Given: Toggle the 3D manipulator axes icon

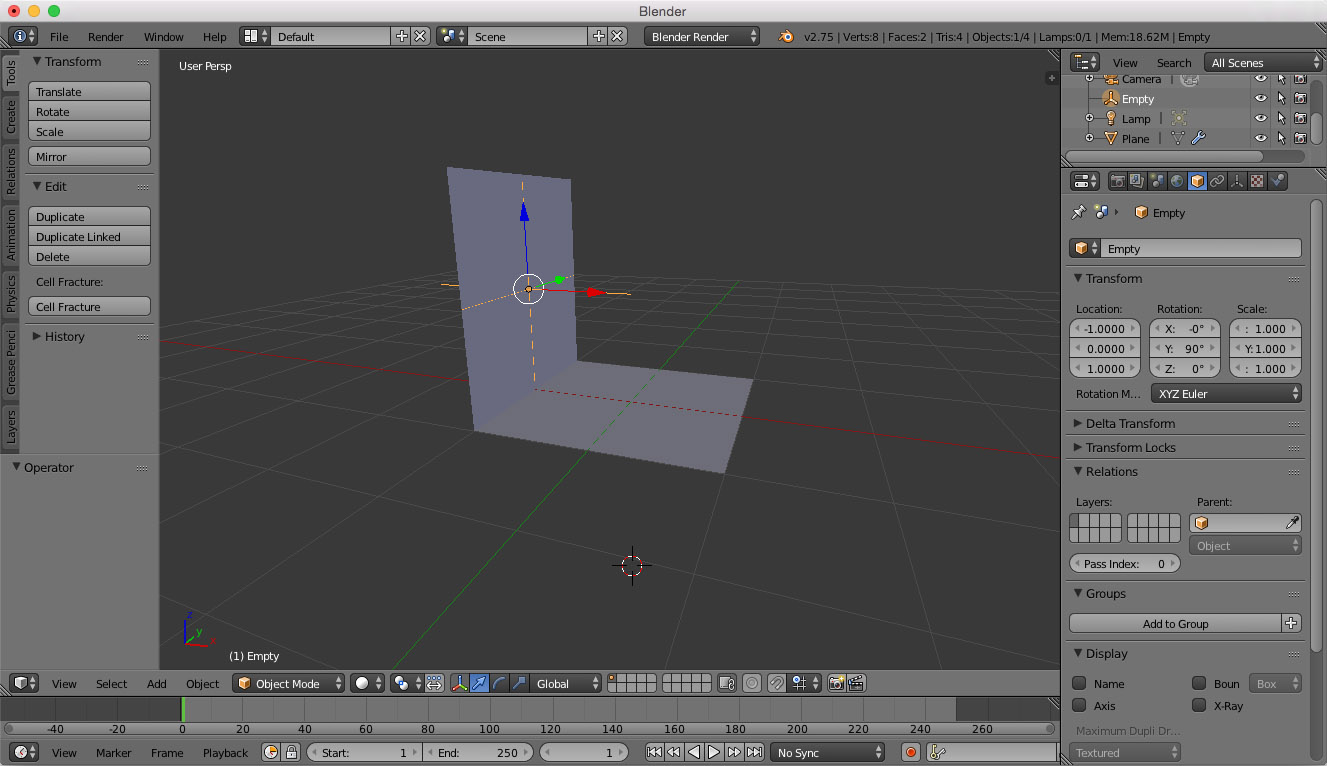Looking at the screenshot, I should 460,683.
